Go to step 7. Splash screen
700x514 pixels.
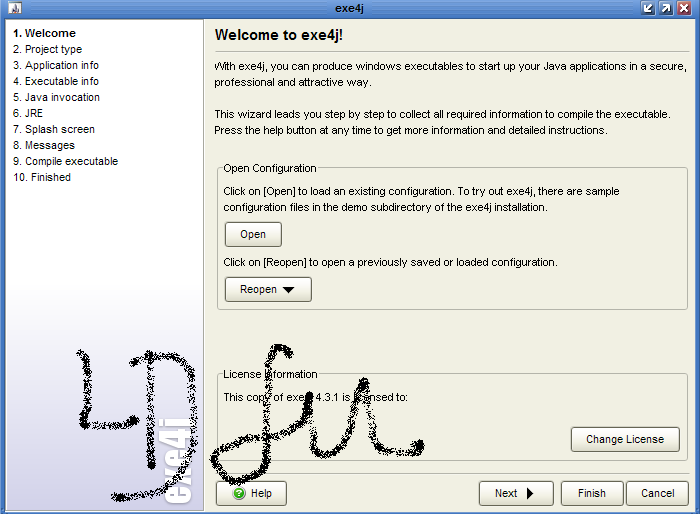pos(54,130)
